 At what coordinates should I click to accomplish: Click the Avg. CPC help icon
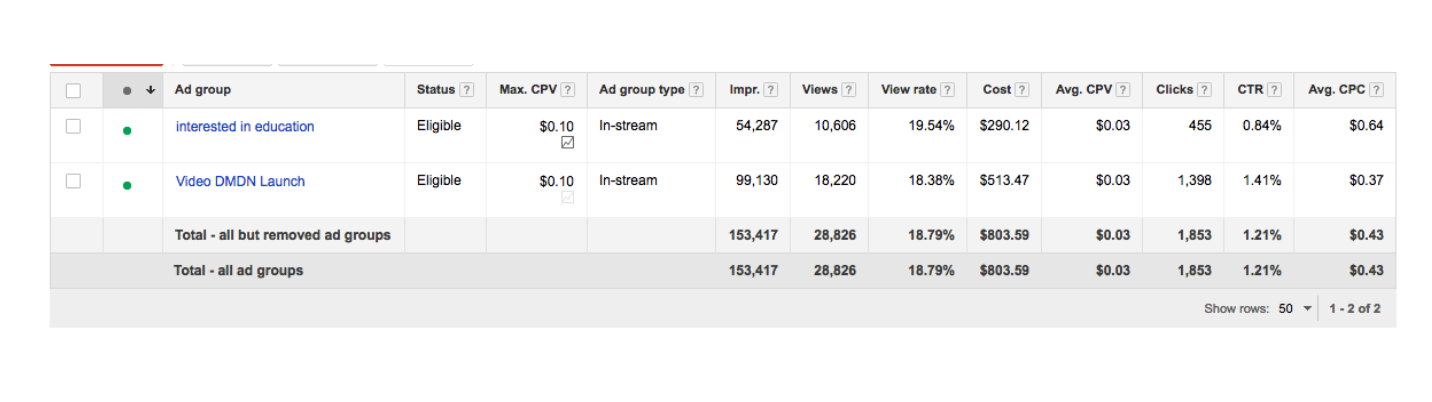point(1377,90)
